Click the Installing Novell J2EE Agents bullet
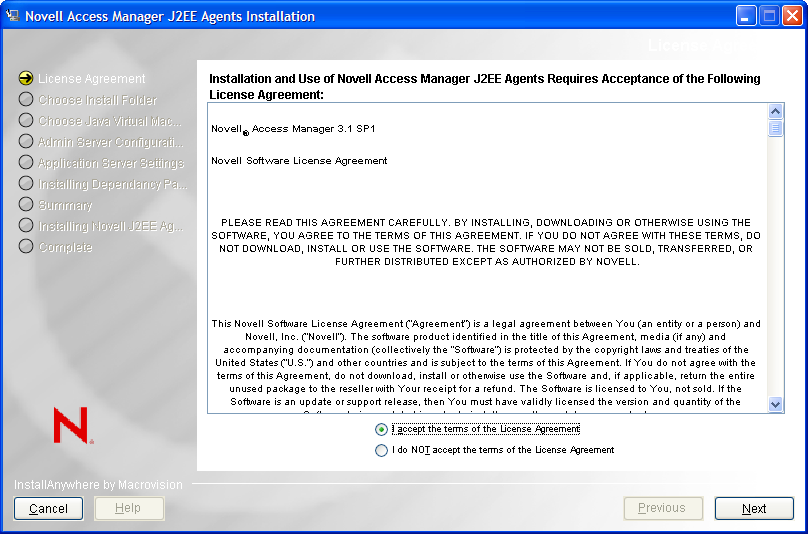The image size is (808, 534). (26, 225)
